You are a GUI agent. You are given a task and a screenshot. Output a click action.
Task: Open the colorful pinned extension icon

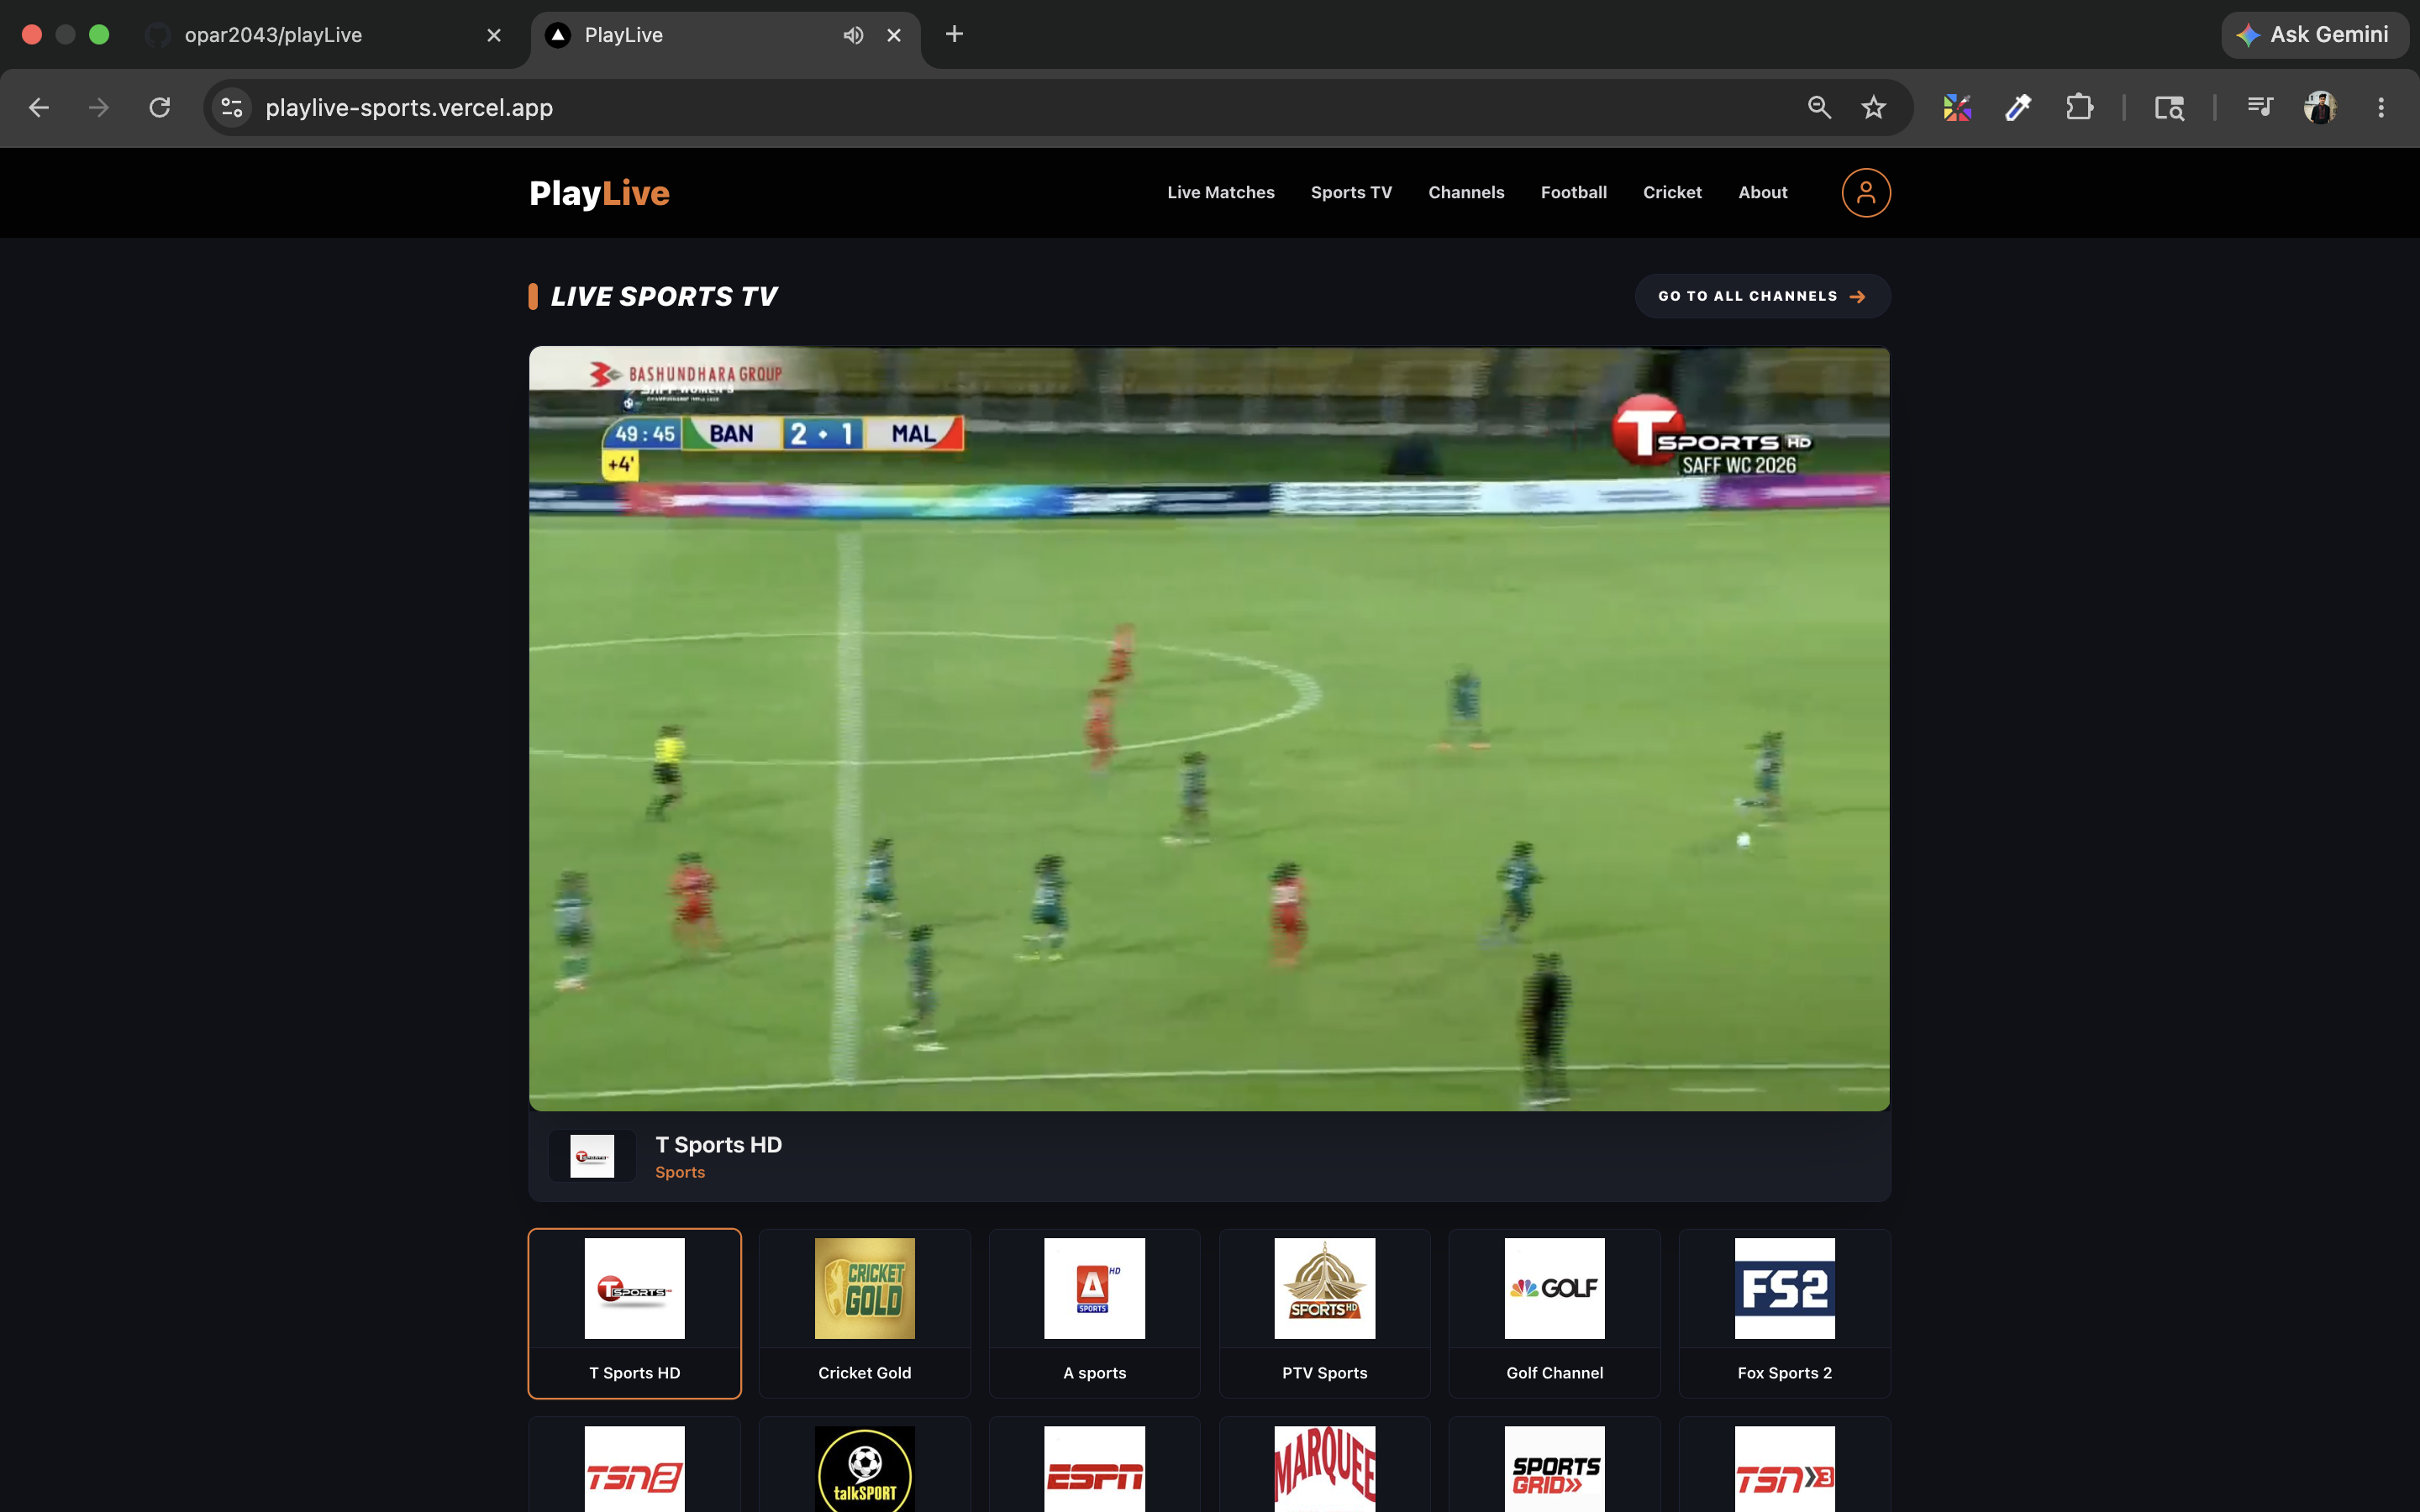coord(1957,107)
